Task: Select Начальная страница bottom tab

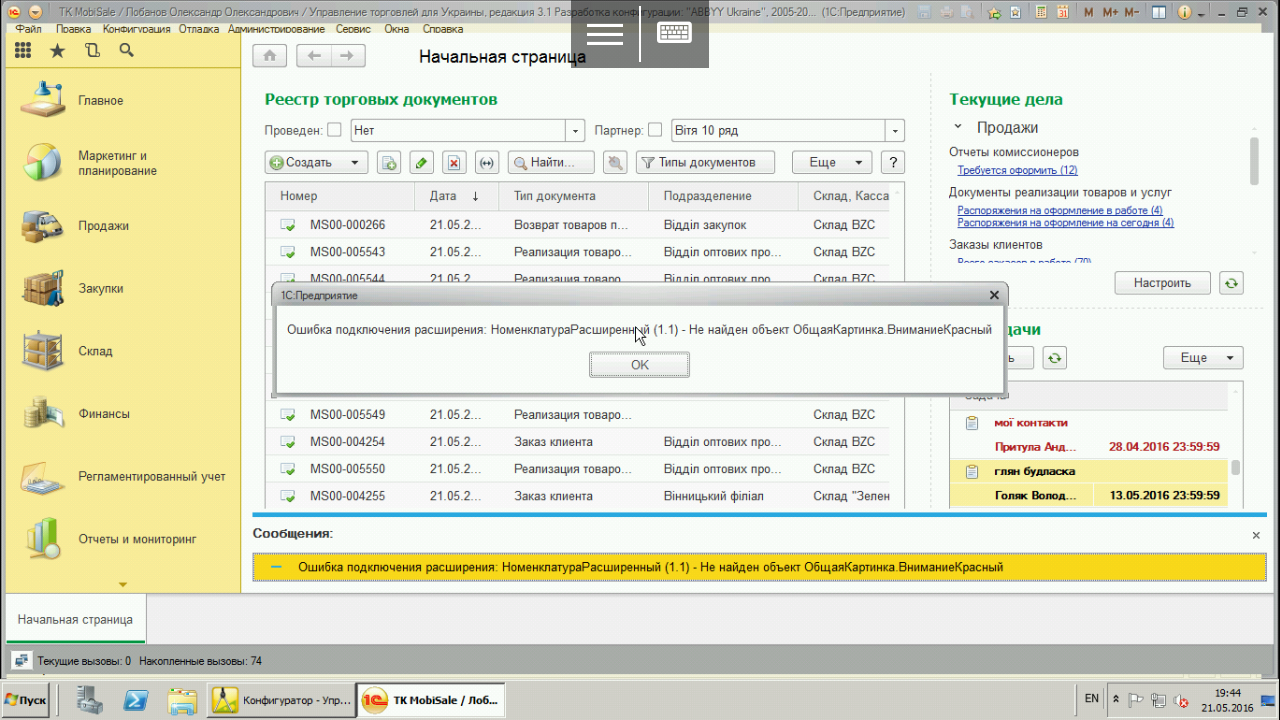Action: click(75, 620)
